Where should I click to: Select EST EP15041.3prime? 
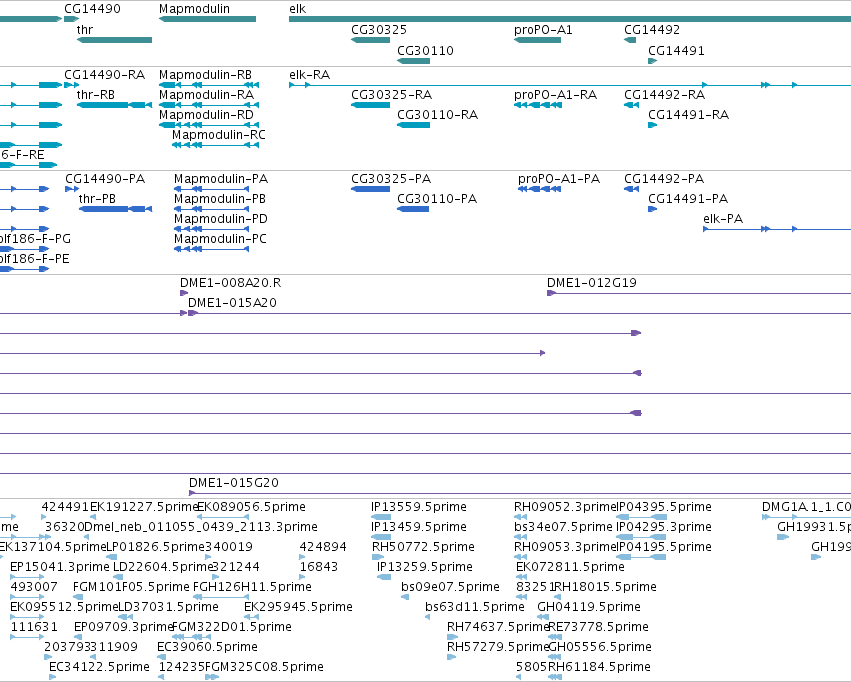tap(60, 566)
